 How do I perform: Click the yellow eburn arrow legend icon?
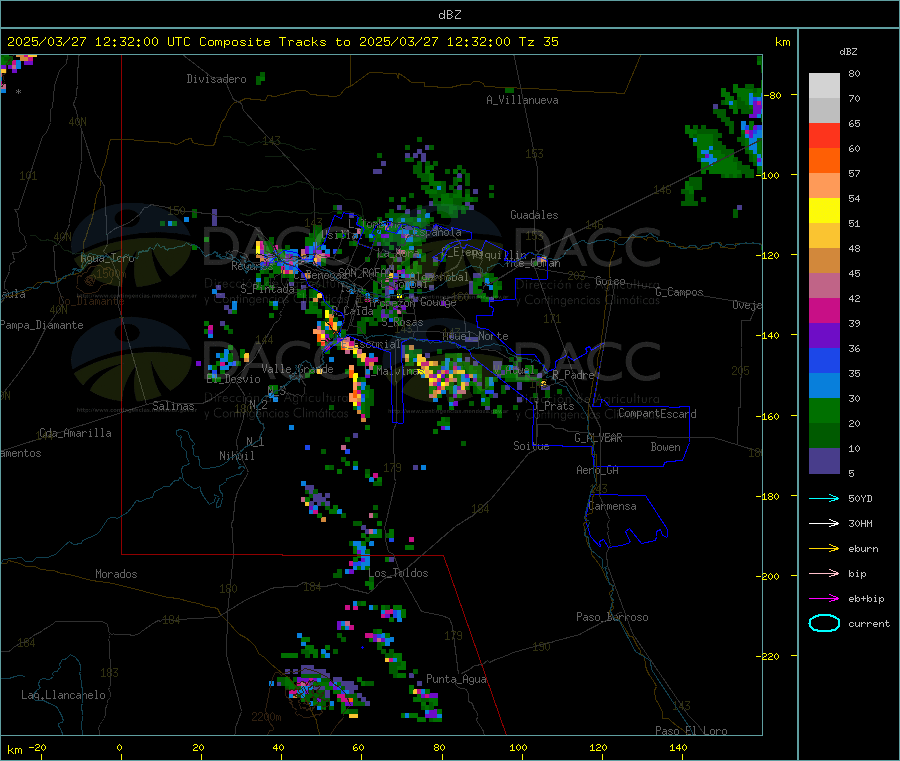[x=824, y=549]
